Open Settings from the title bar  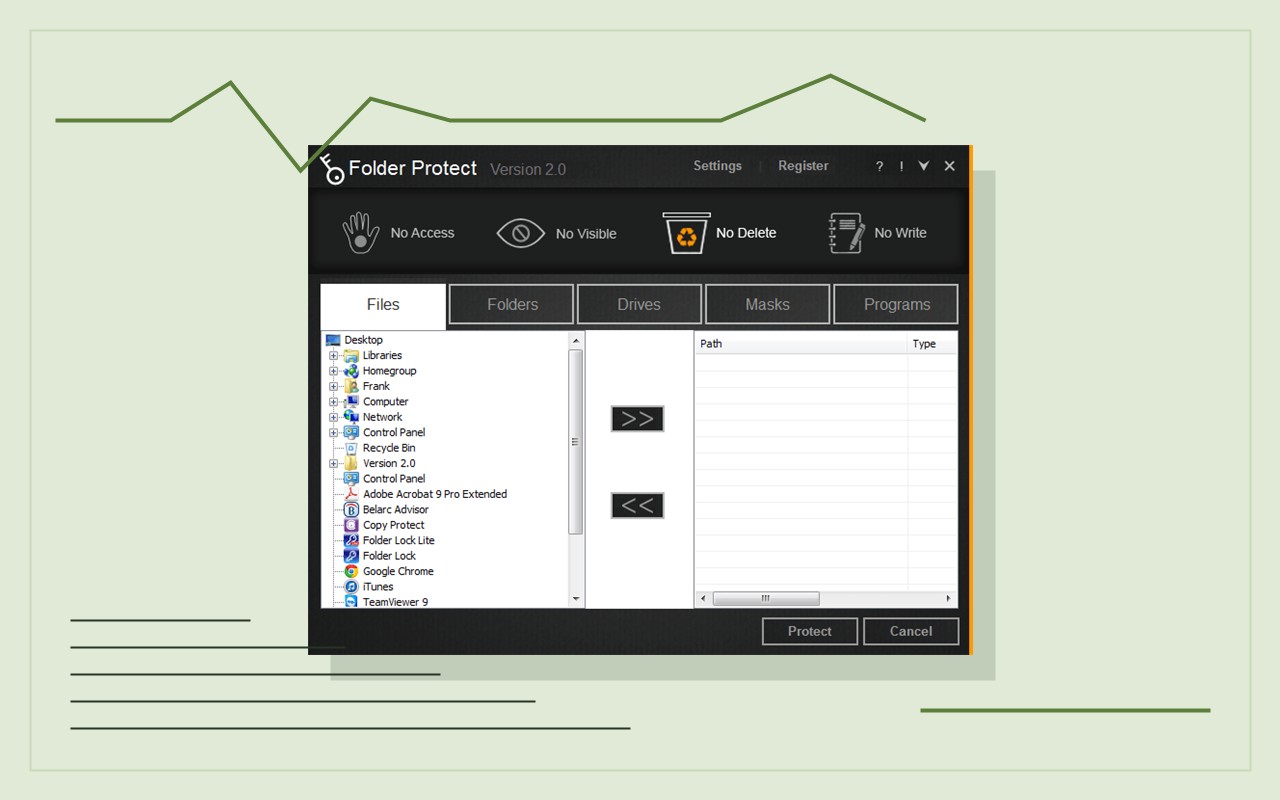(x=718, y=166)
